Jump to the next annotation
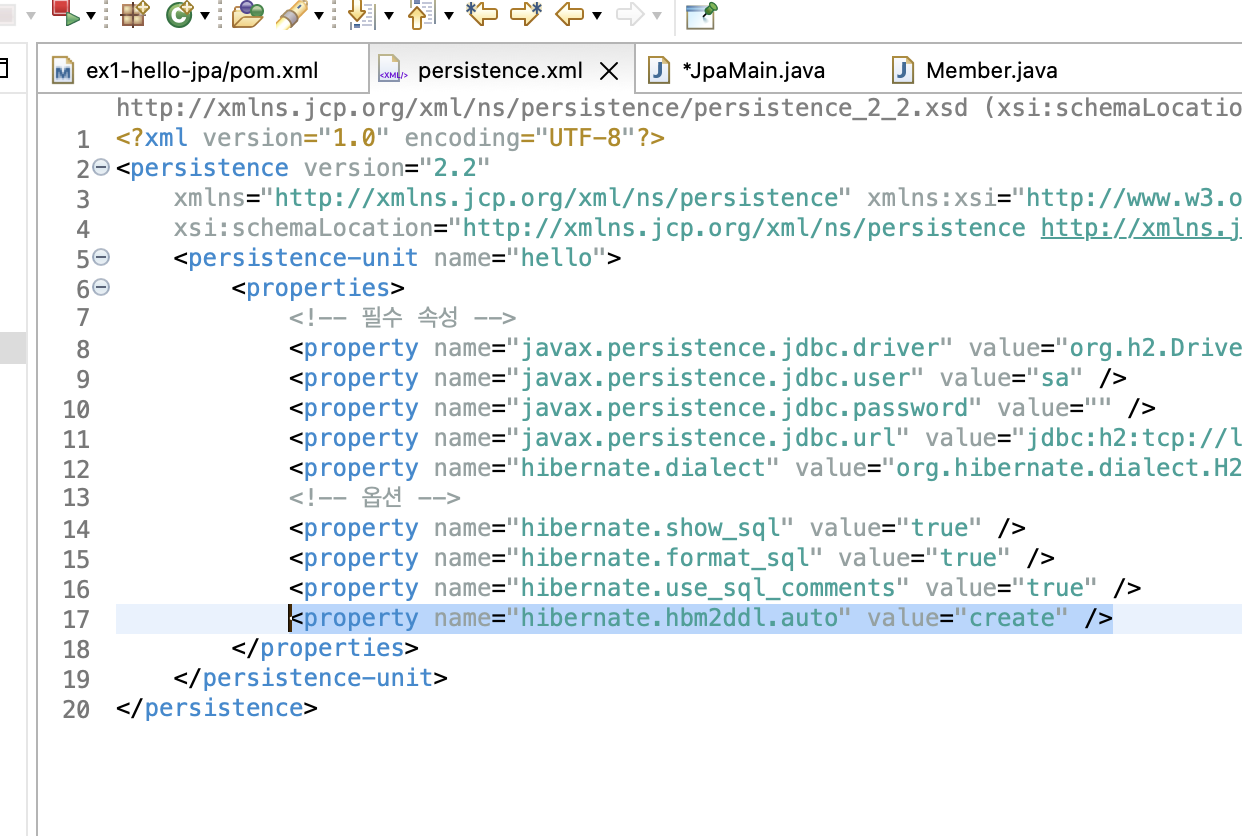 [361, 14]
